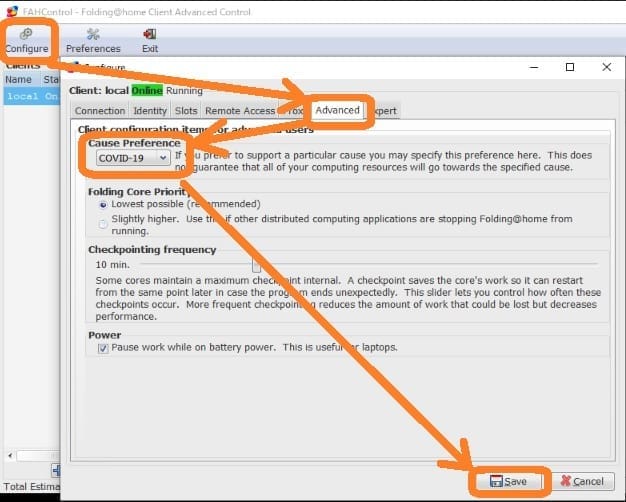
Task: Select the local client row
Action: click(x=32, y=96)
